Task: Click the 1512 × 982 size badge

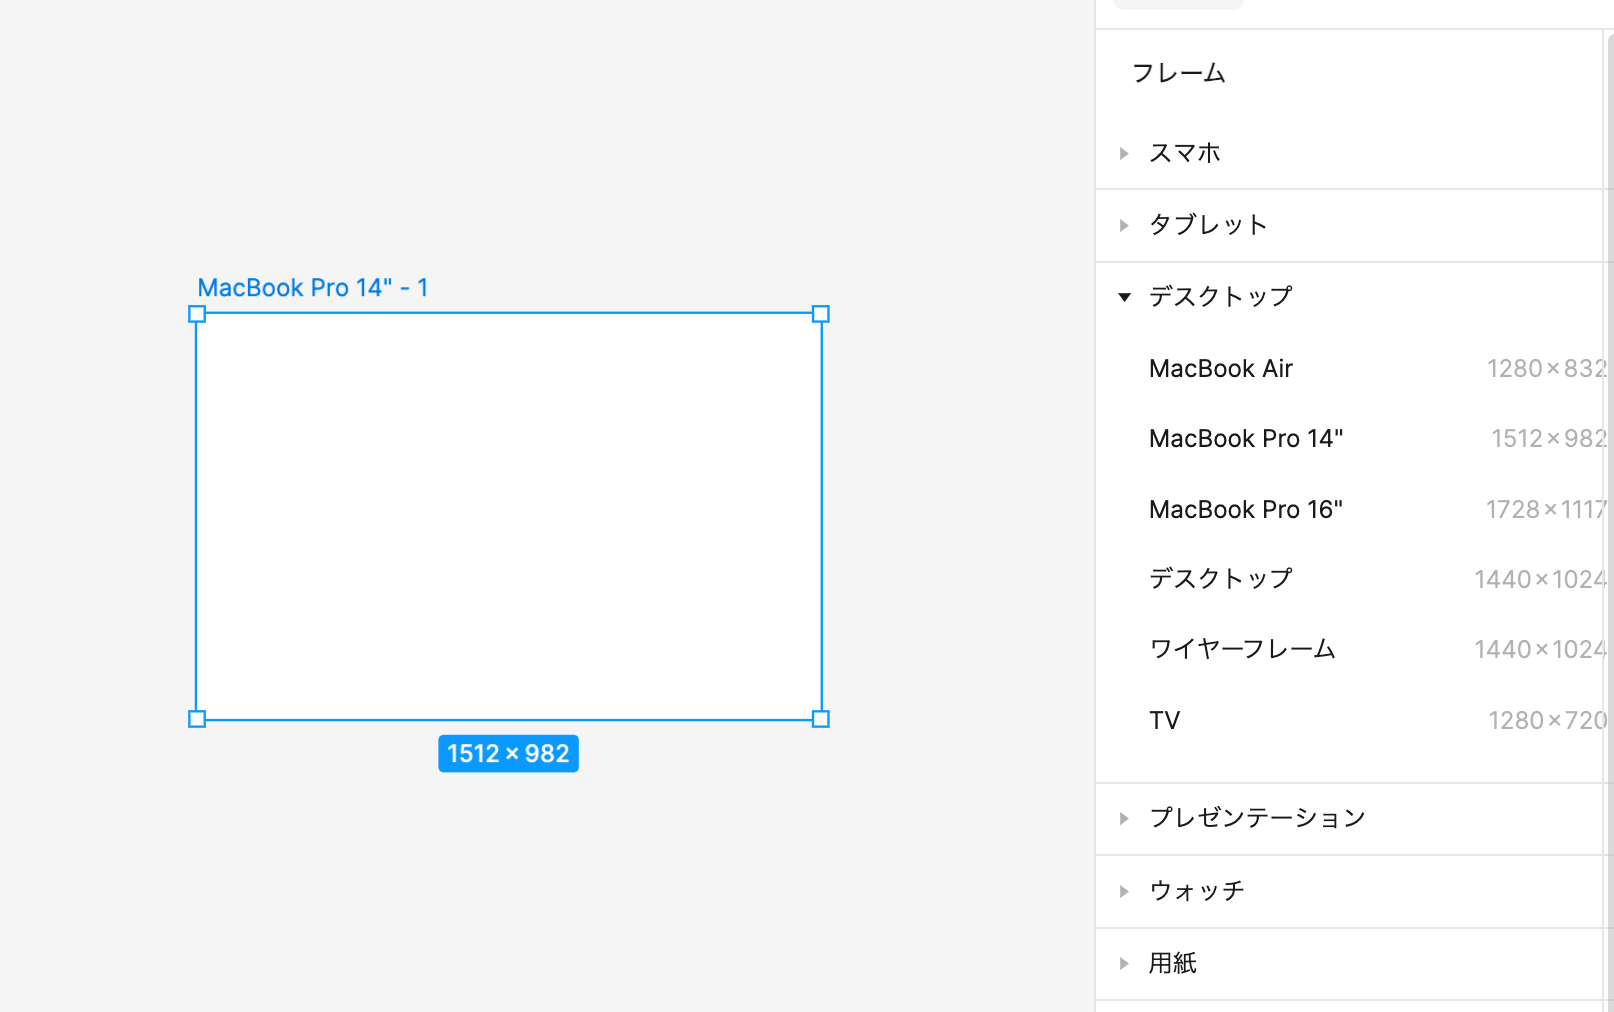Action: click(x=508, y=754)
